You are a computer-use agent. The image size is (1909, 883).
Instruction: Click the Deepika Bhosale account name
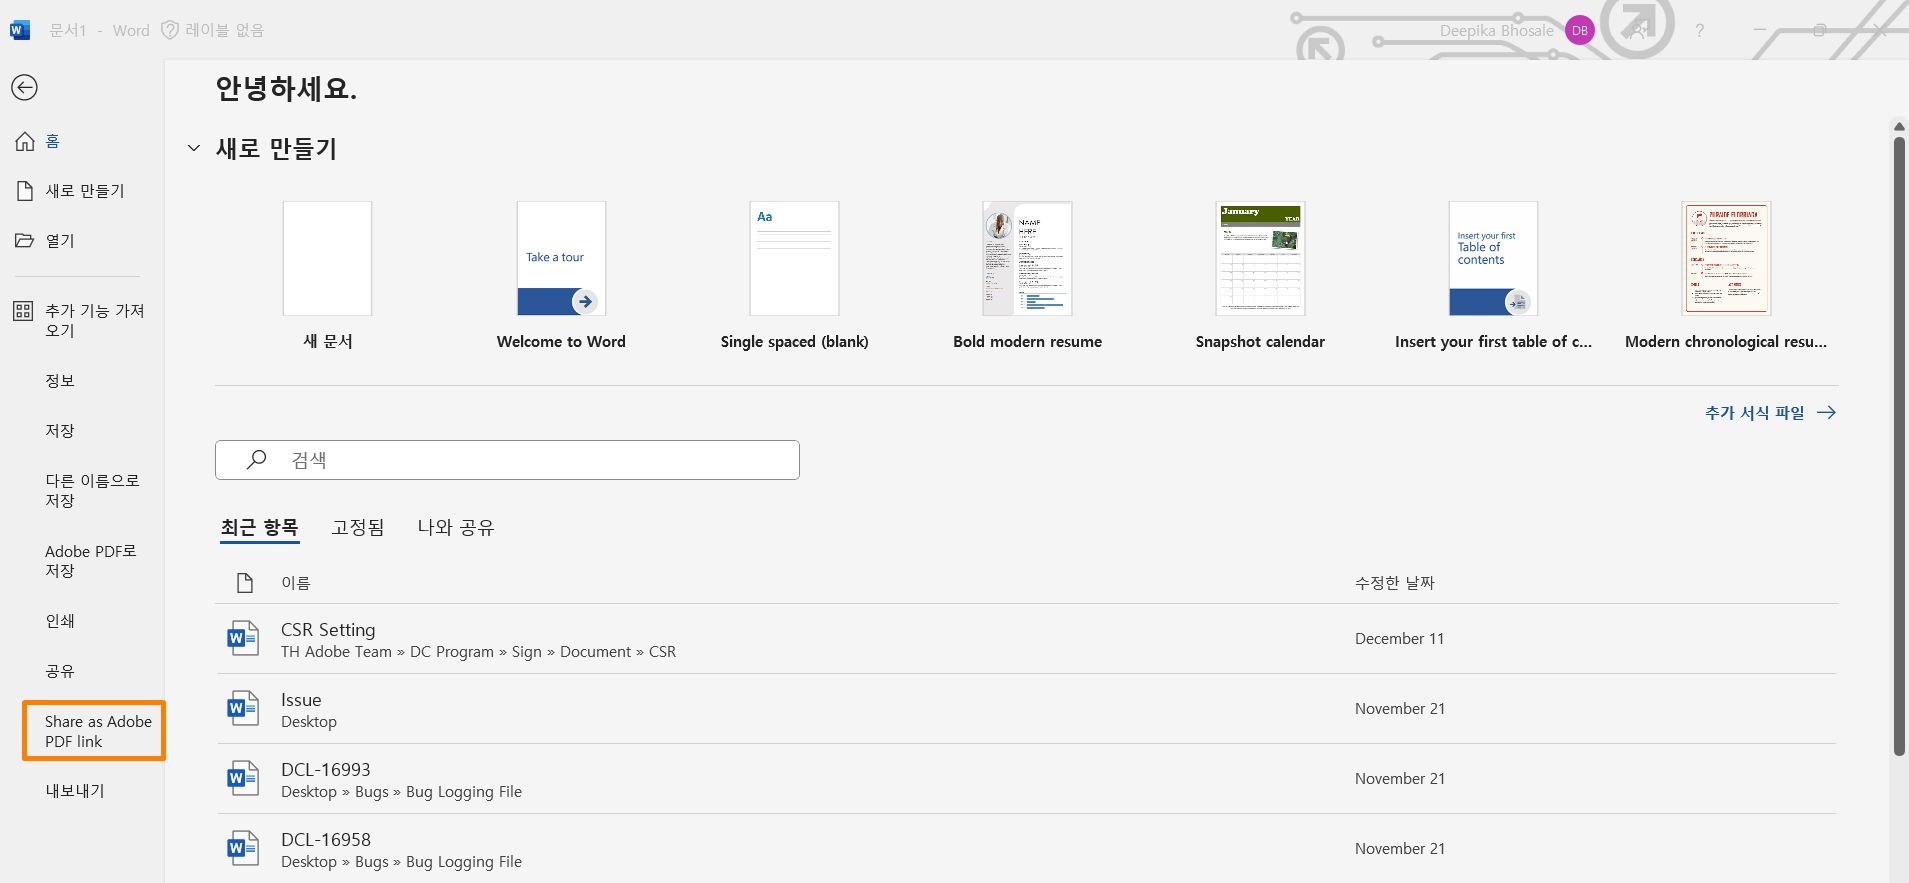click(x=1497, y=31)
